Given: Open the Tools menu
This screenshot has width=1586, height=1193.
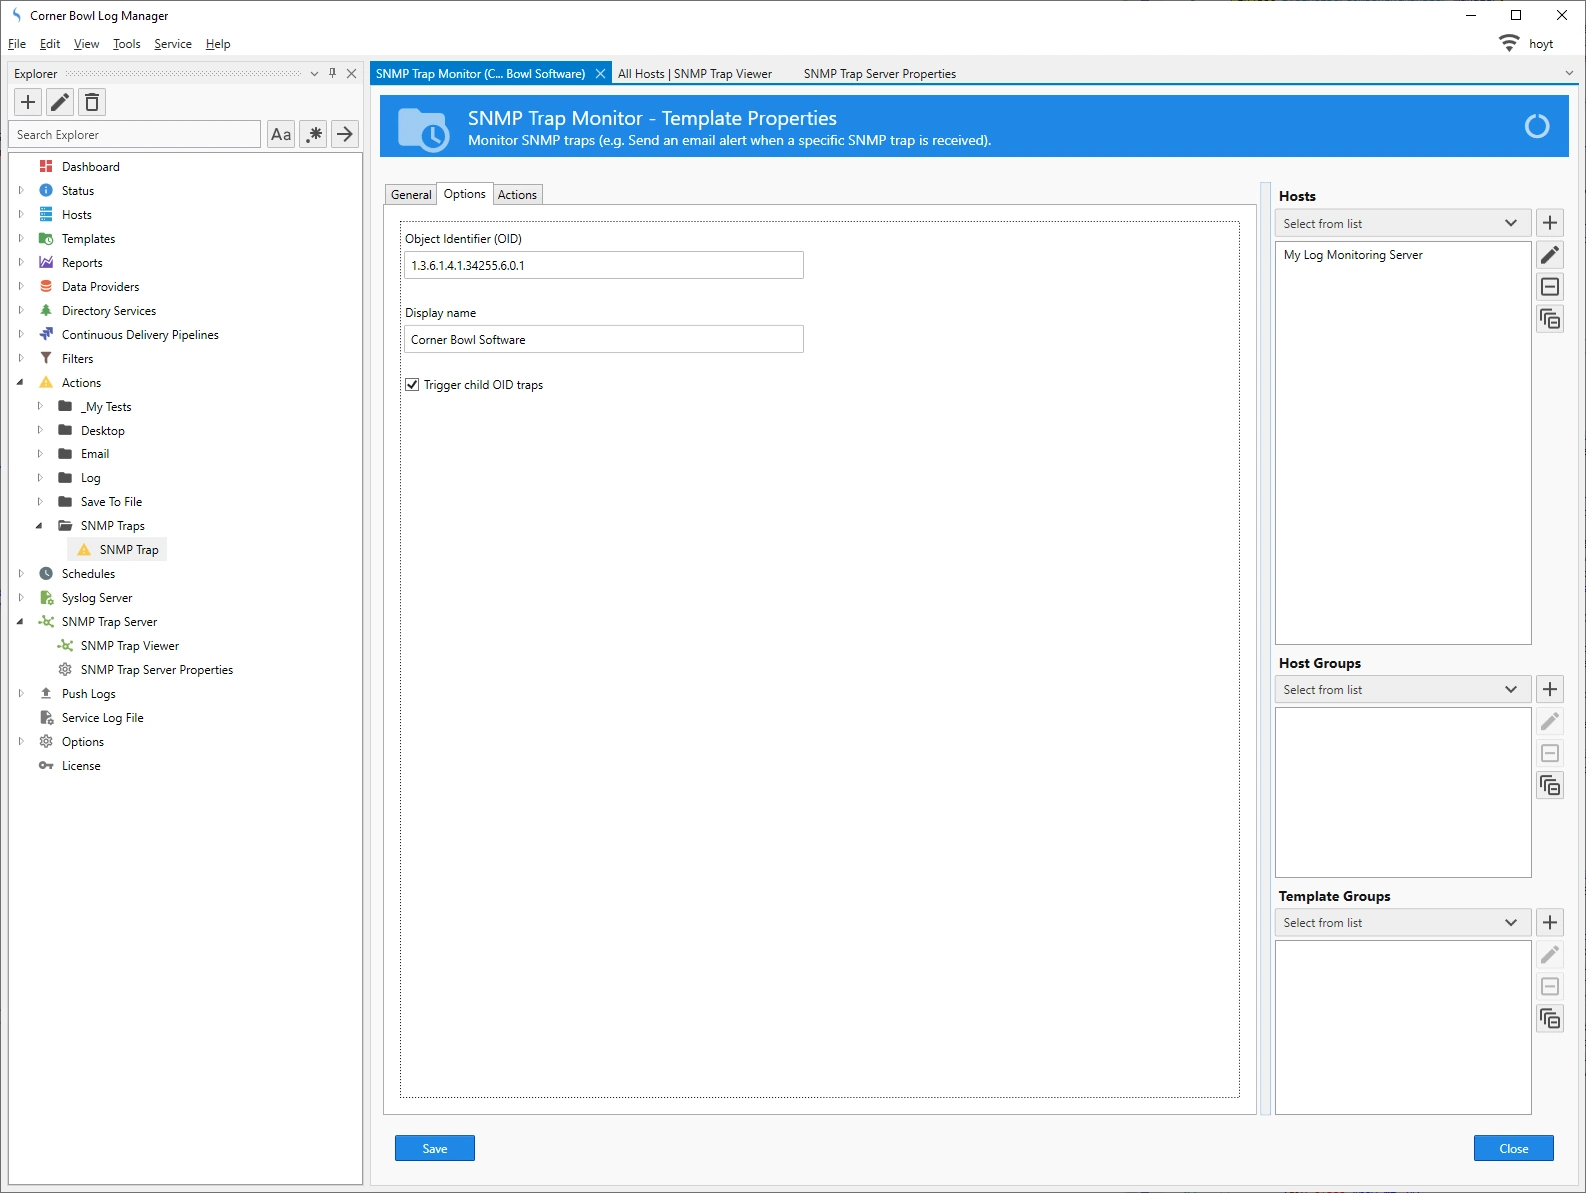Looking at the screenshot, I should (126, 44).
